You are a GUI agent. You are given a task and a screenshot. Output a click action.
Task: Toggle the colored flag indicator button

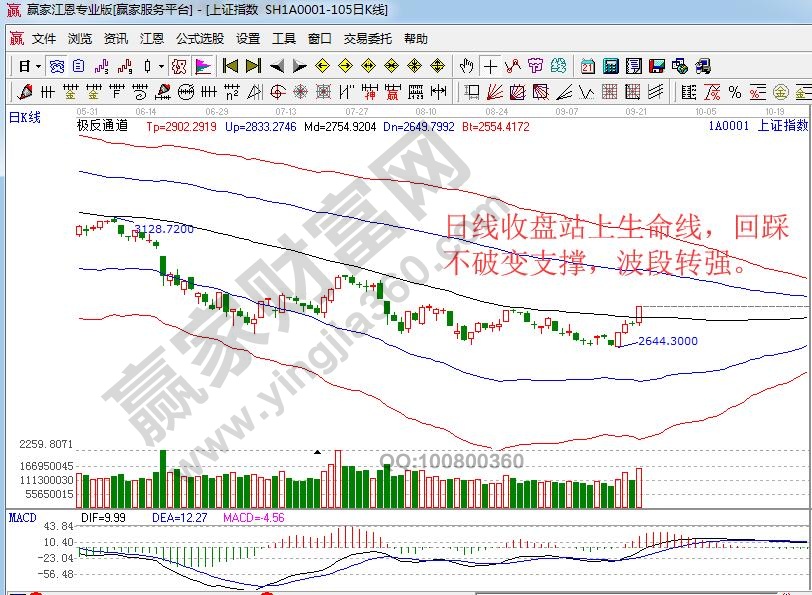pos(202,67)
